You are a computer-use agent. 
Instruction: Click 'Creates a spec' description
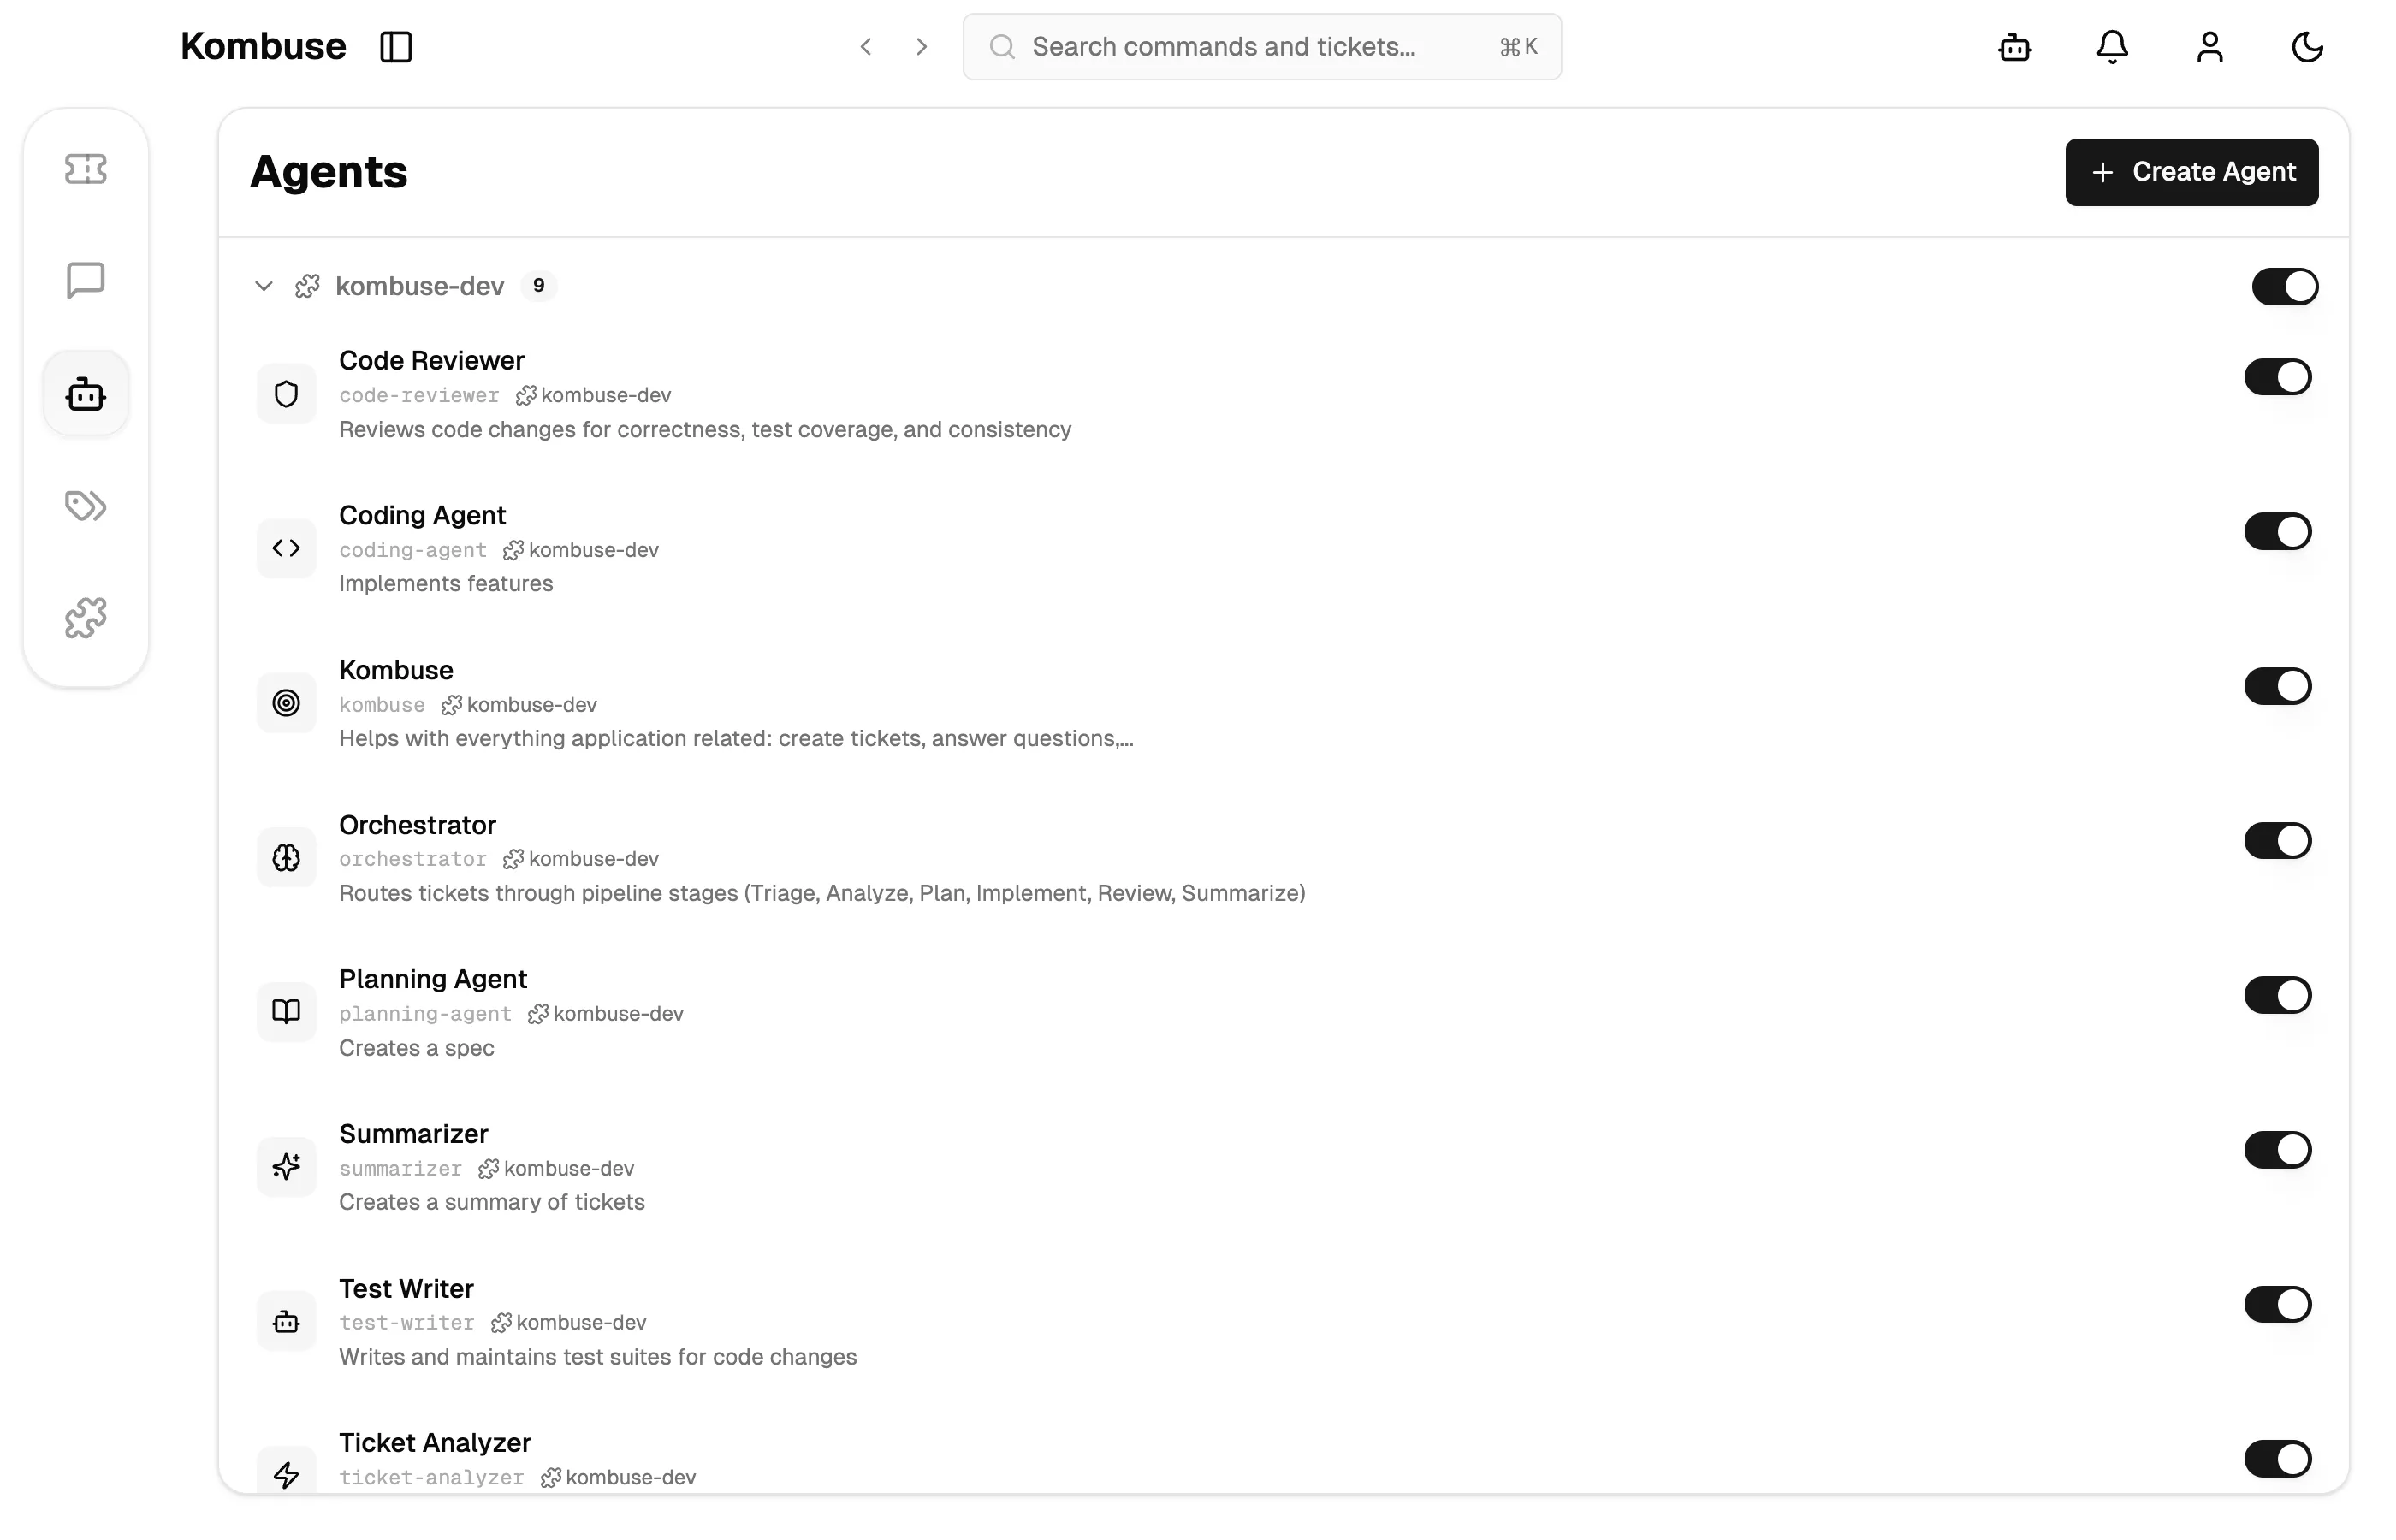416,1048
